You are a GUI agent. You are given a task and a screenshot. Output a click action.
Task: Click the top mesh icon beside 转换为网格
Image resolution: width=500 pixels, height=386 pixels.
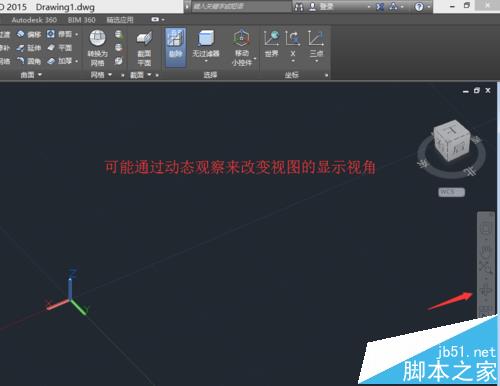(119, 34)
